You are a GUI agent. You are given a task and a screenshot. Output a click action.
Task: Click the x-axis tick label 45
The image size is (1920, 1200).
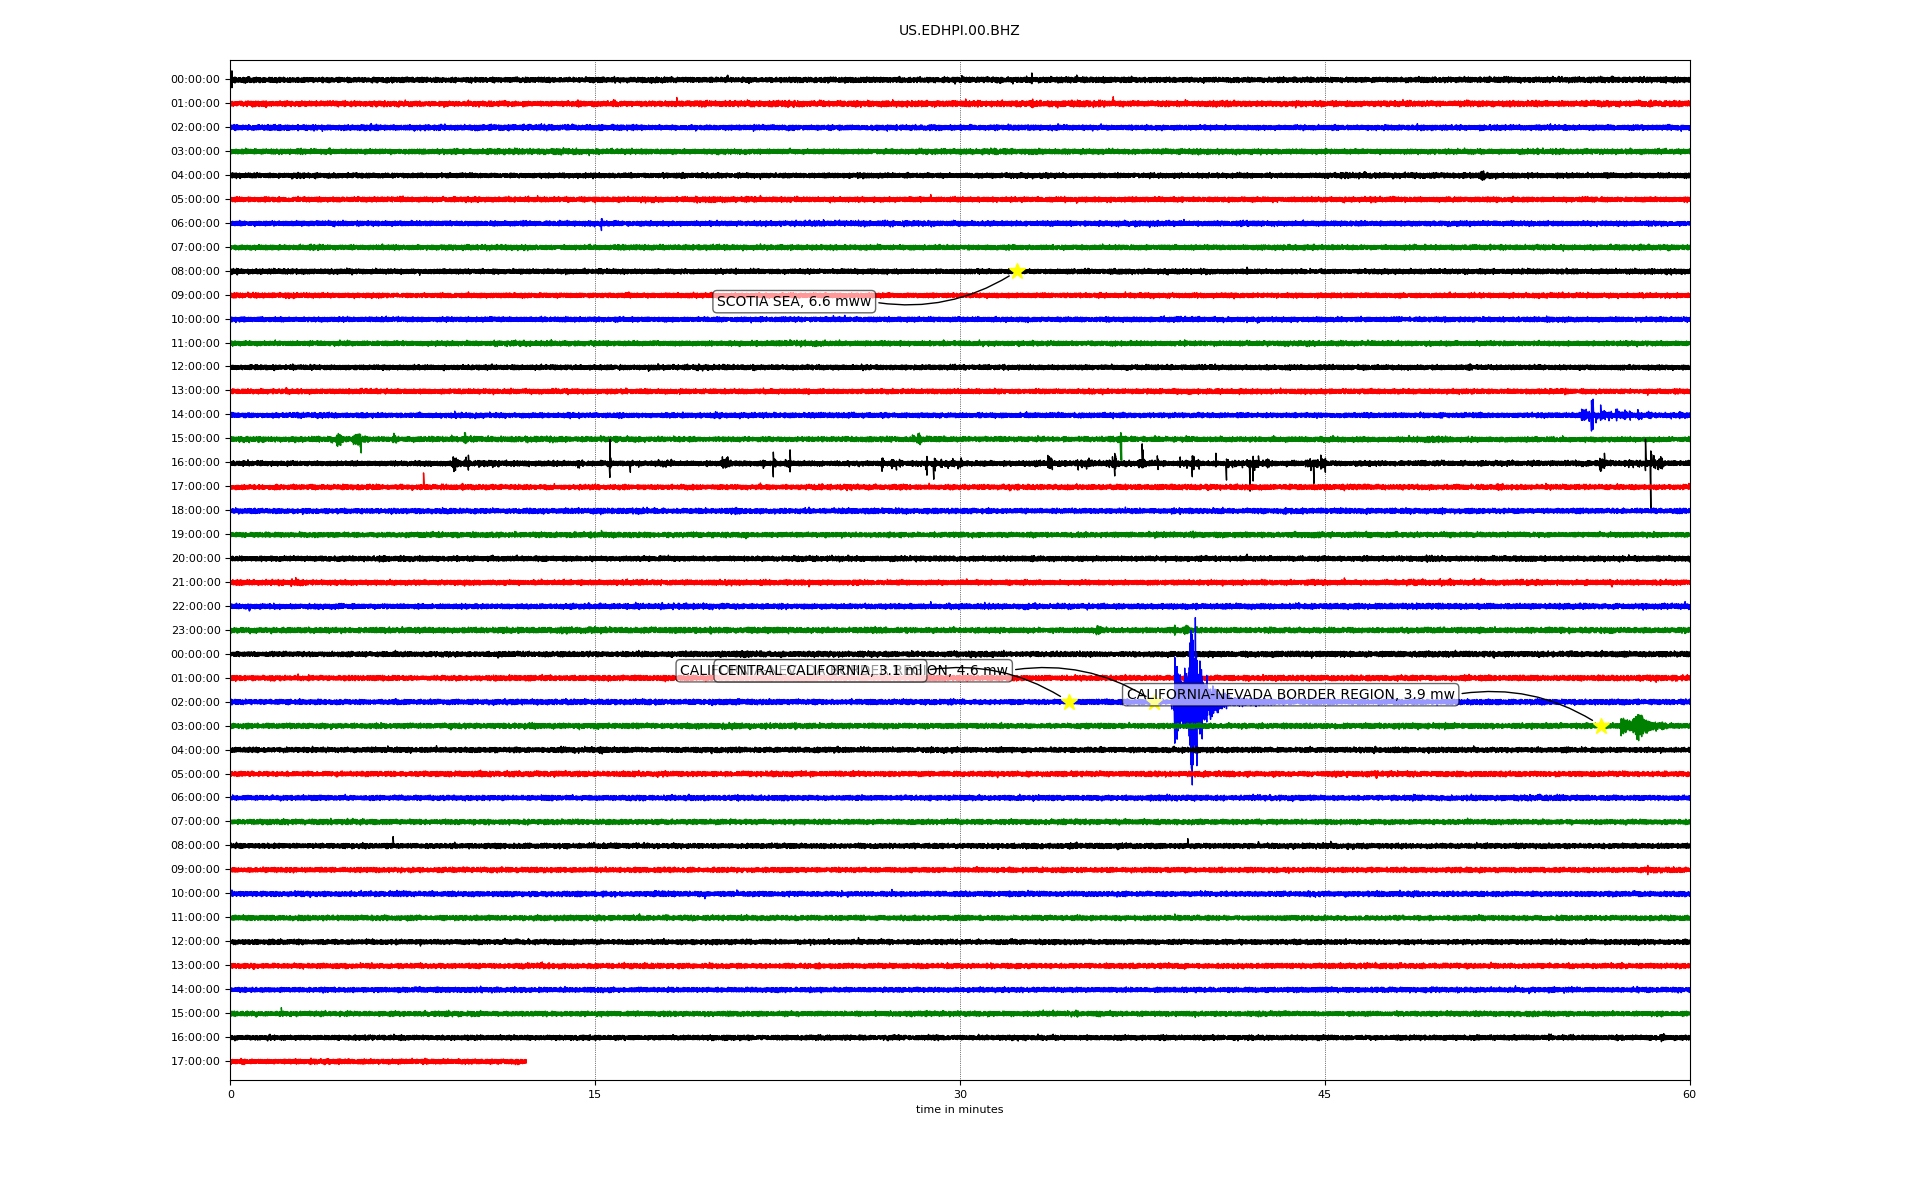1325,1094
